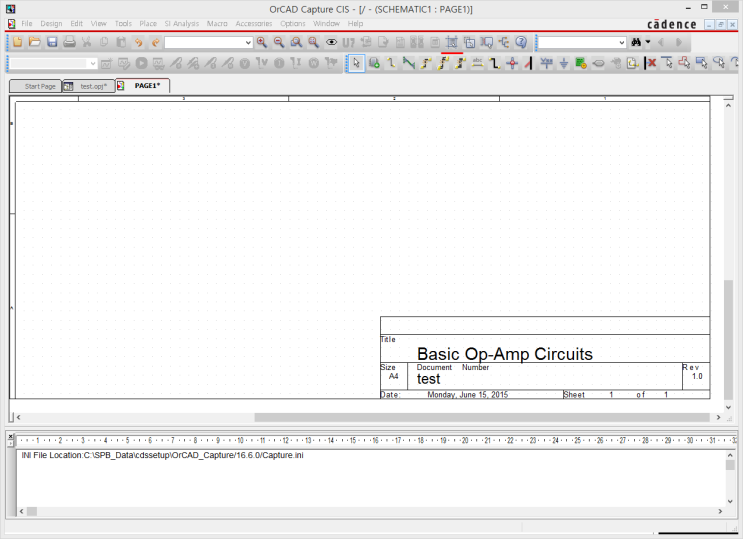Open the Help menu
Viewport: 743px width, 539px height.
[x=355, y=23]
